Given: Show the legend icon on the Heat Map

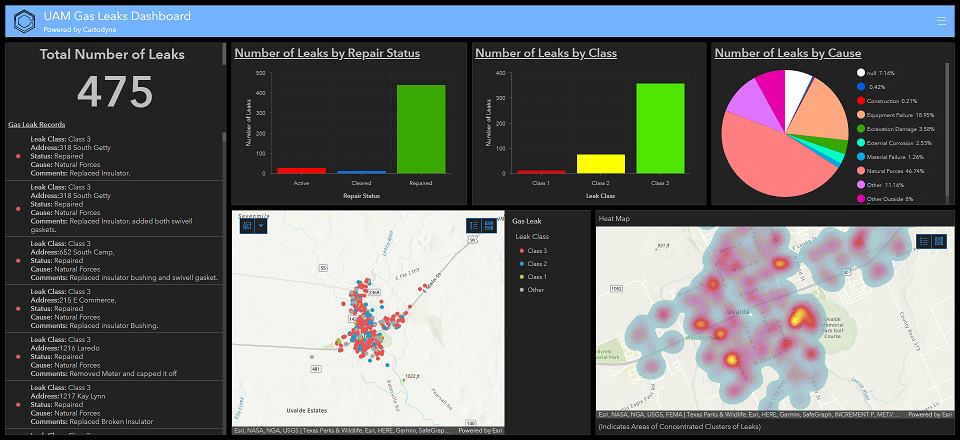Looking at the screenshot, I should click(924, 241).
